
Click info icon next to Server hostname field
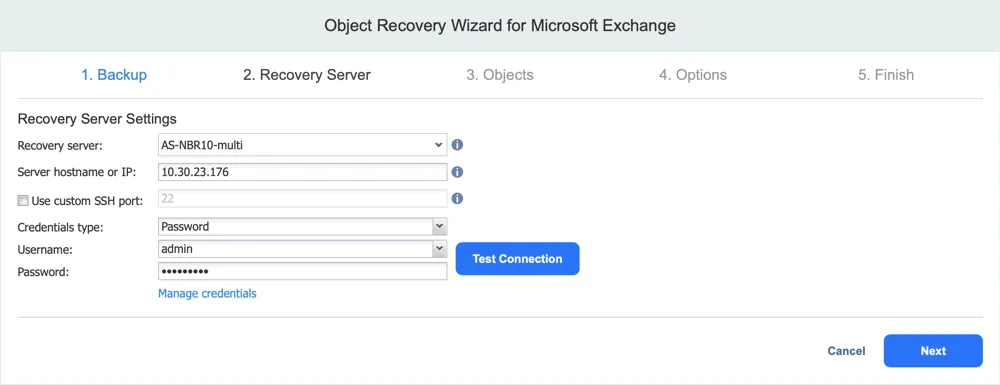tap(457, 172)
